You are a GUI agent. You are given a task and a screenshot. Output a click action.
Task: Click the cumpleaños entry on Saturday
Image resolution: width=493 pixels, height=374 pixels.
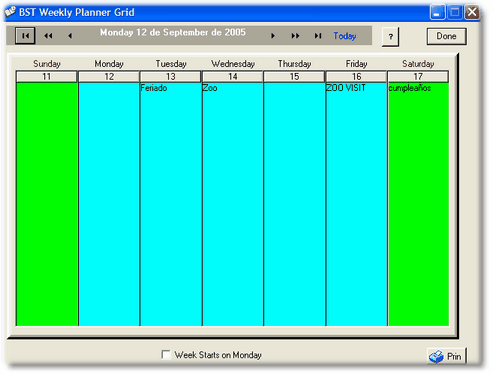410,88
